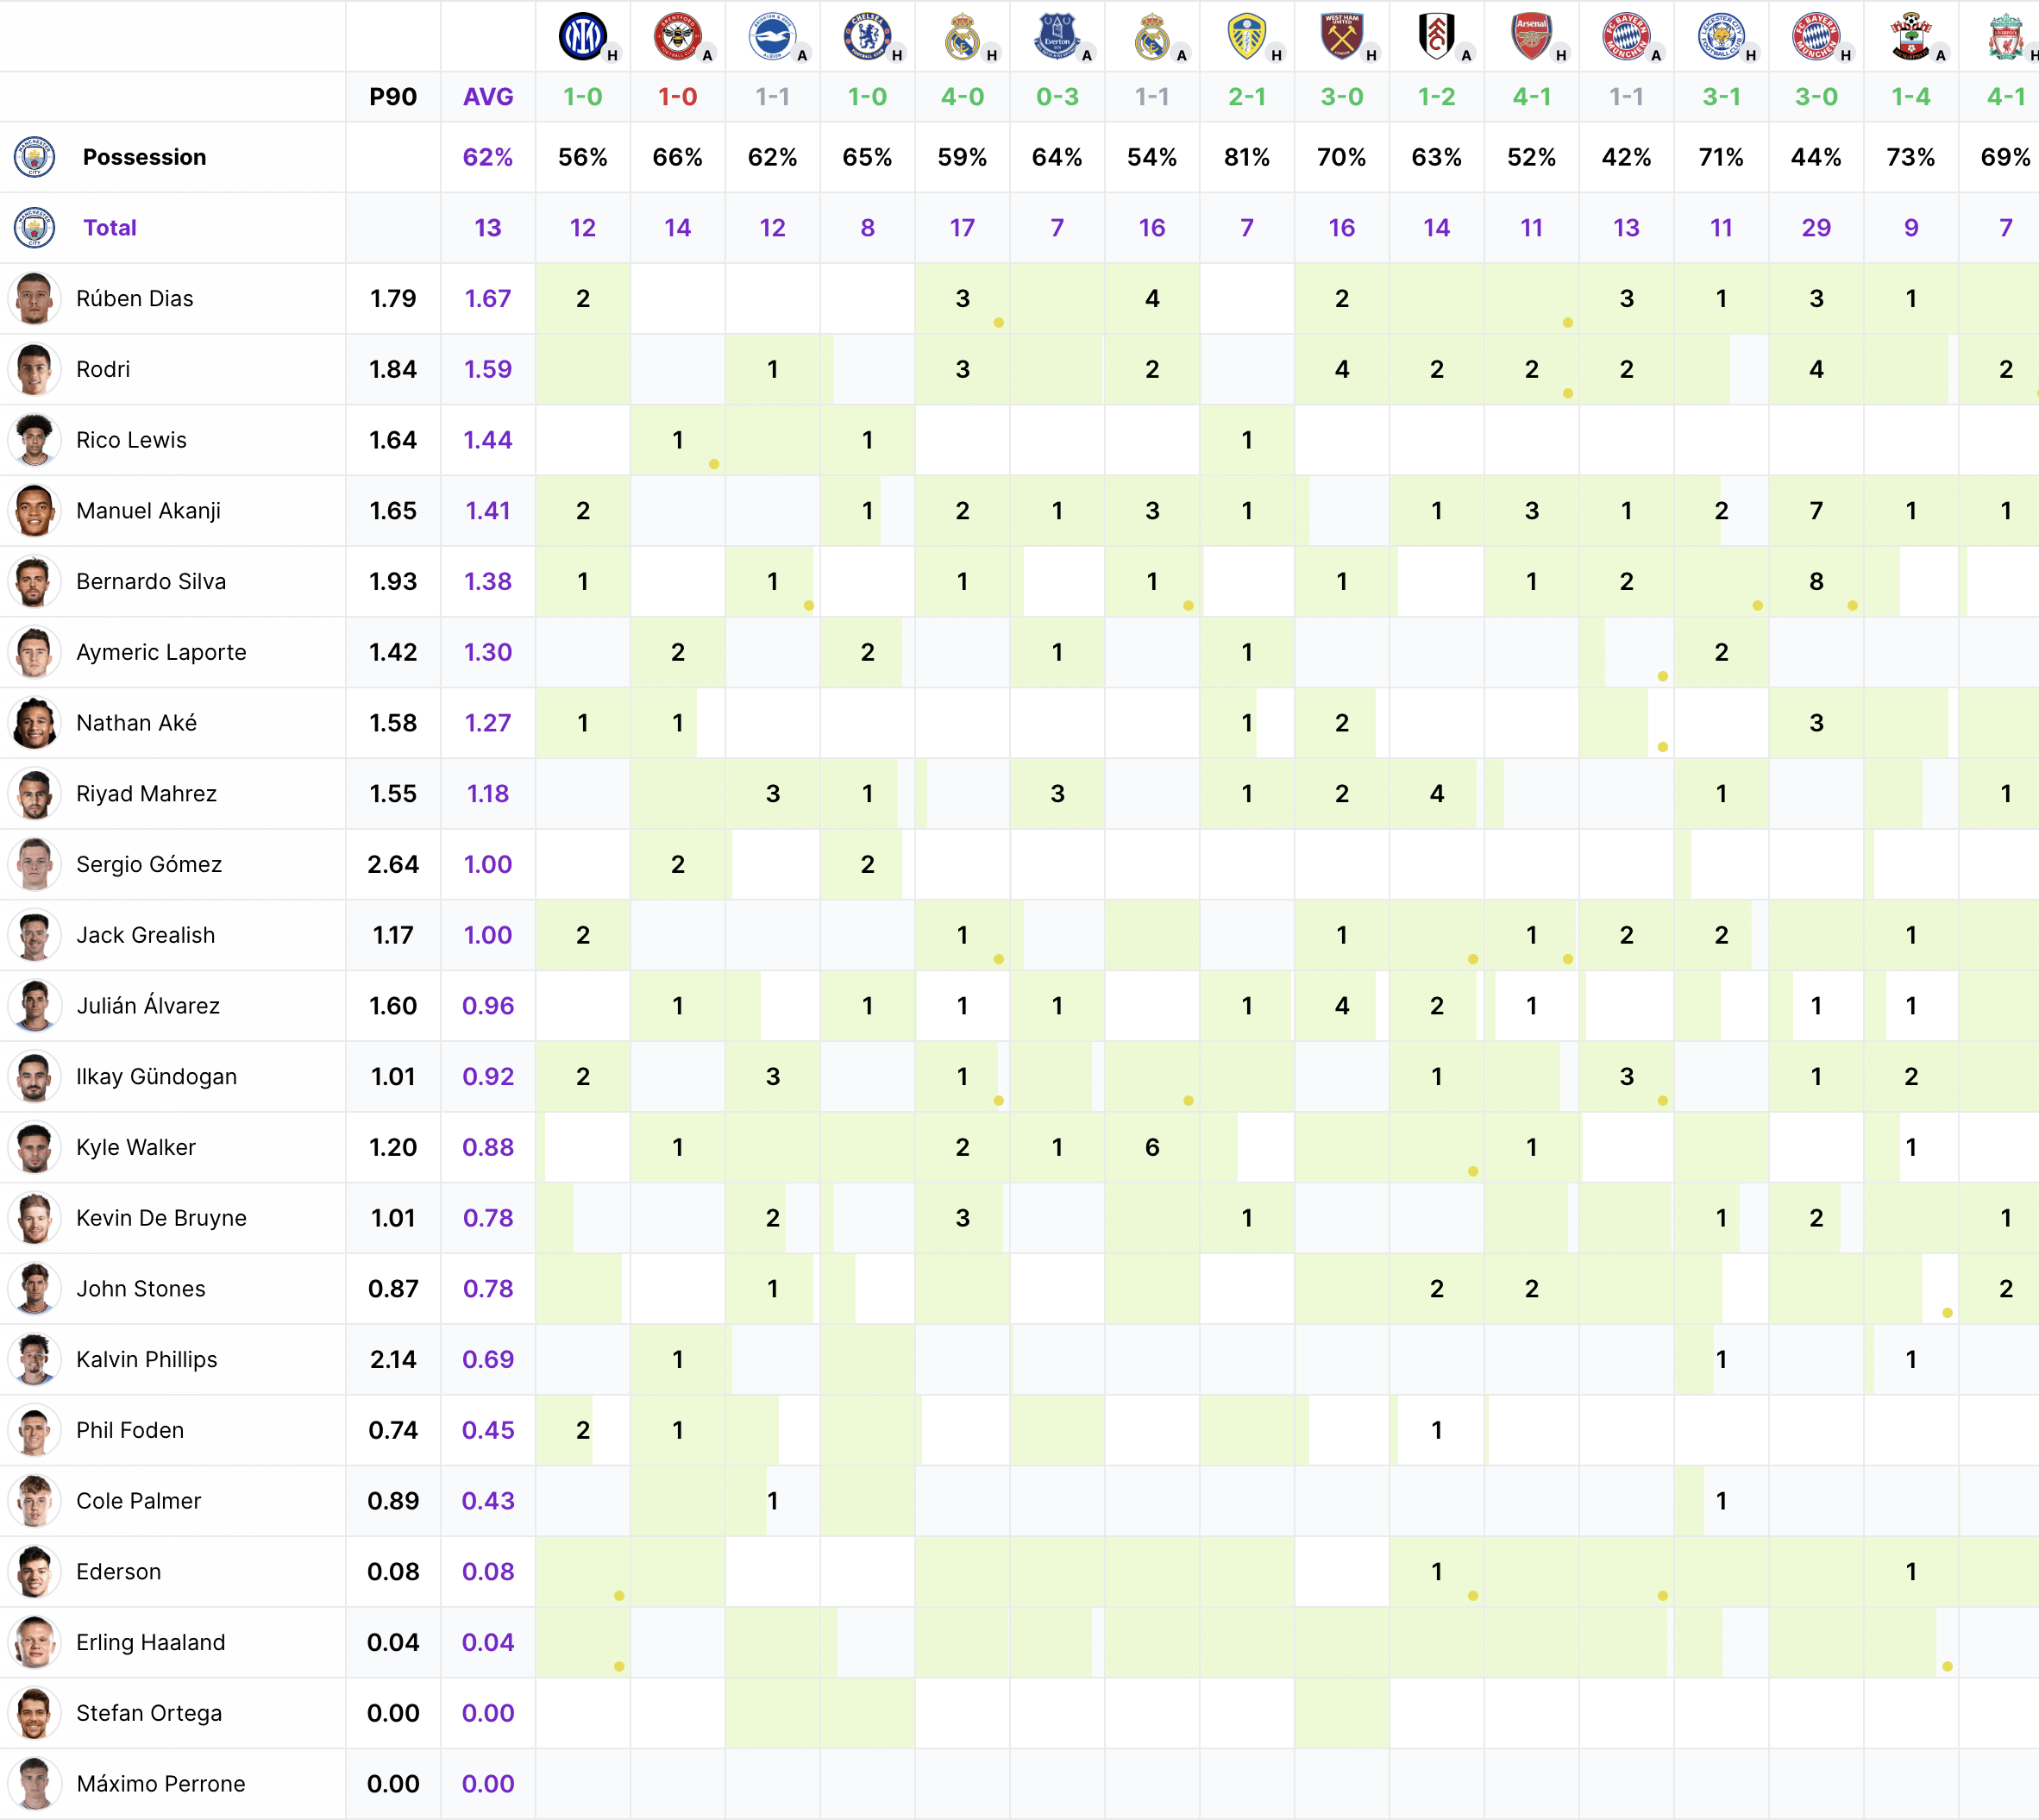Open the Possession row label
Viewport: 2039px width, 1820px height.
click(144, 157)
